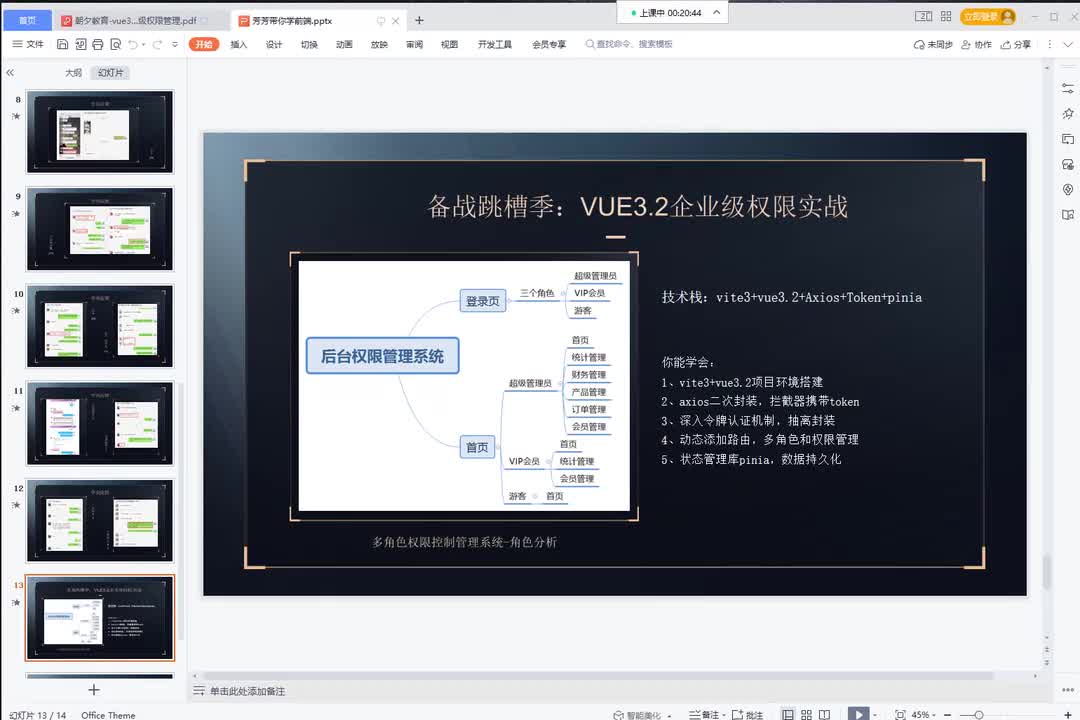Select slide 13 thumbnail
Viewport: 1080px width, 720px height.
click(100, 618)
